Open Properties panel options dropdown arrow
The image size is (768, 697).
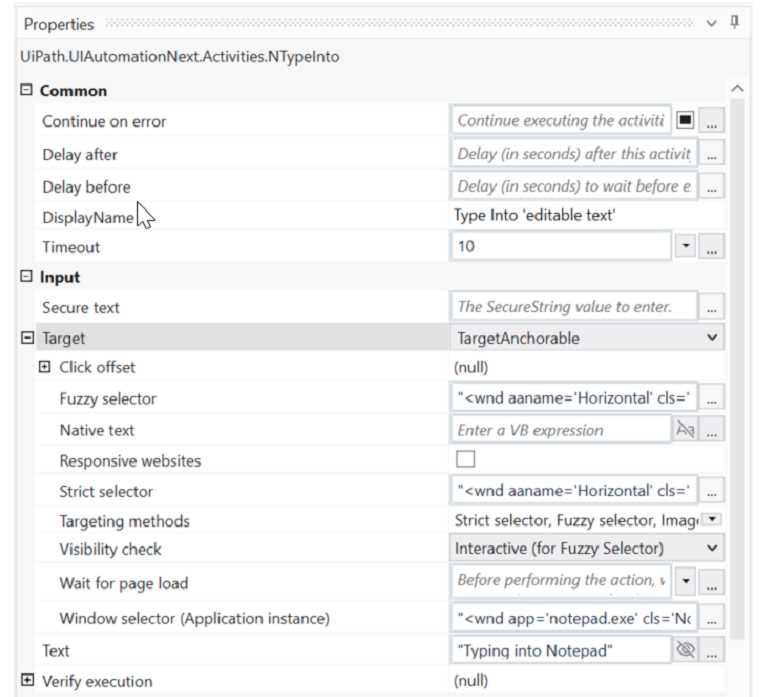tap(711, 23)
